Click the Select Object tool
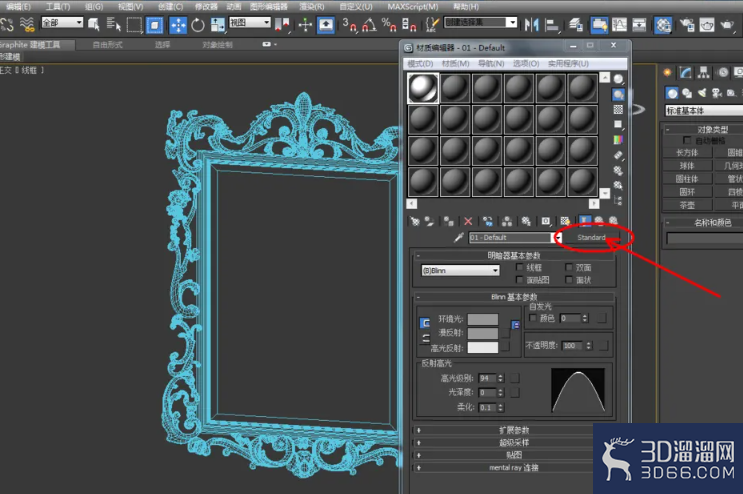 (x=94, y=25)
